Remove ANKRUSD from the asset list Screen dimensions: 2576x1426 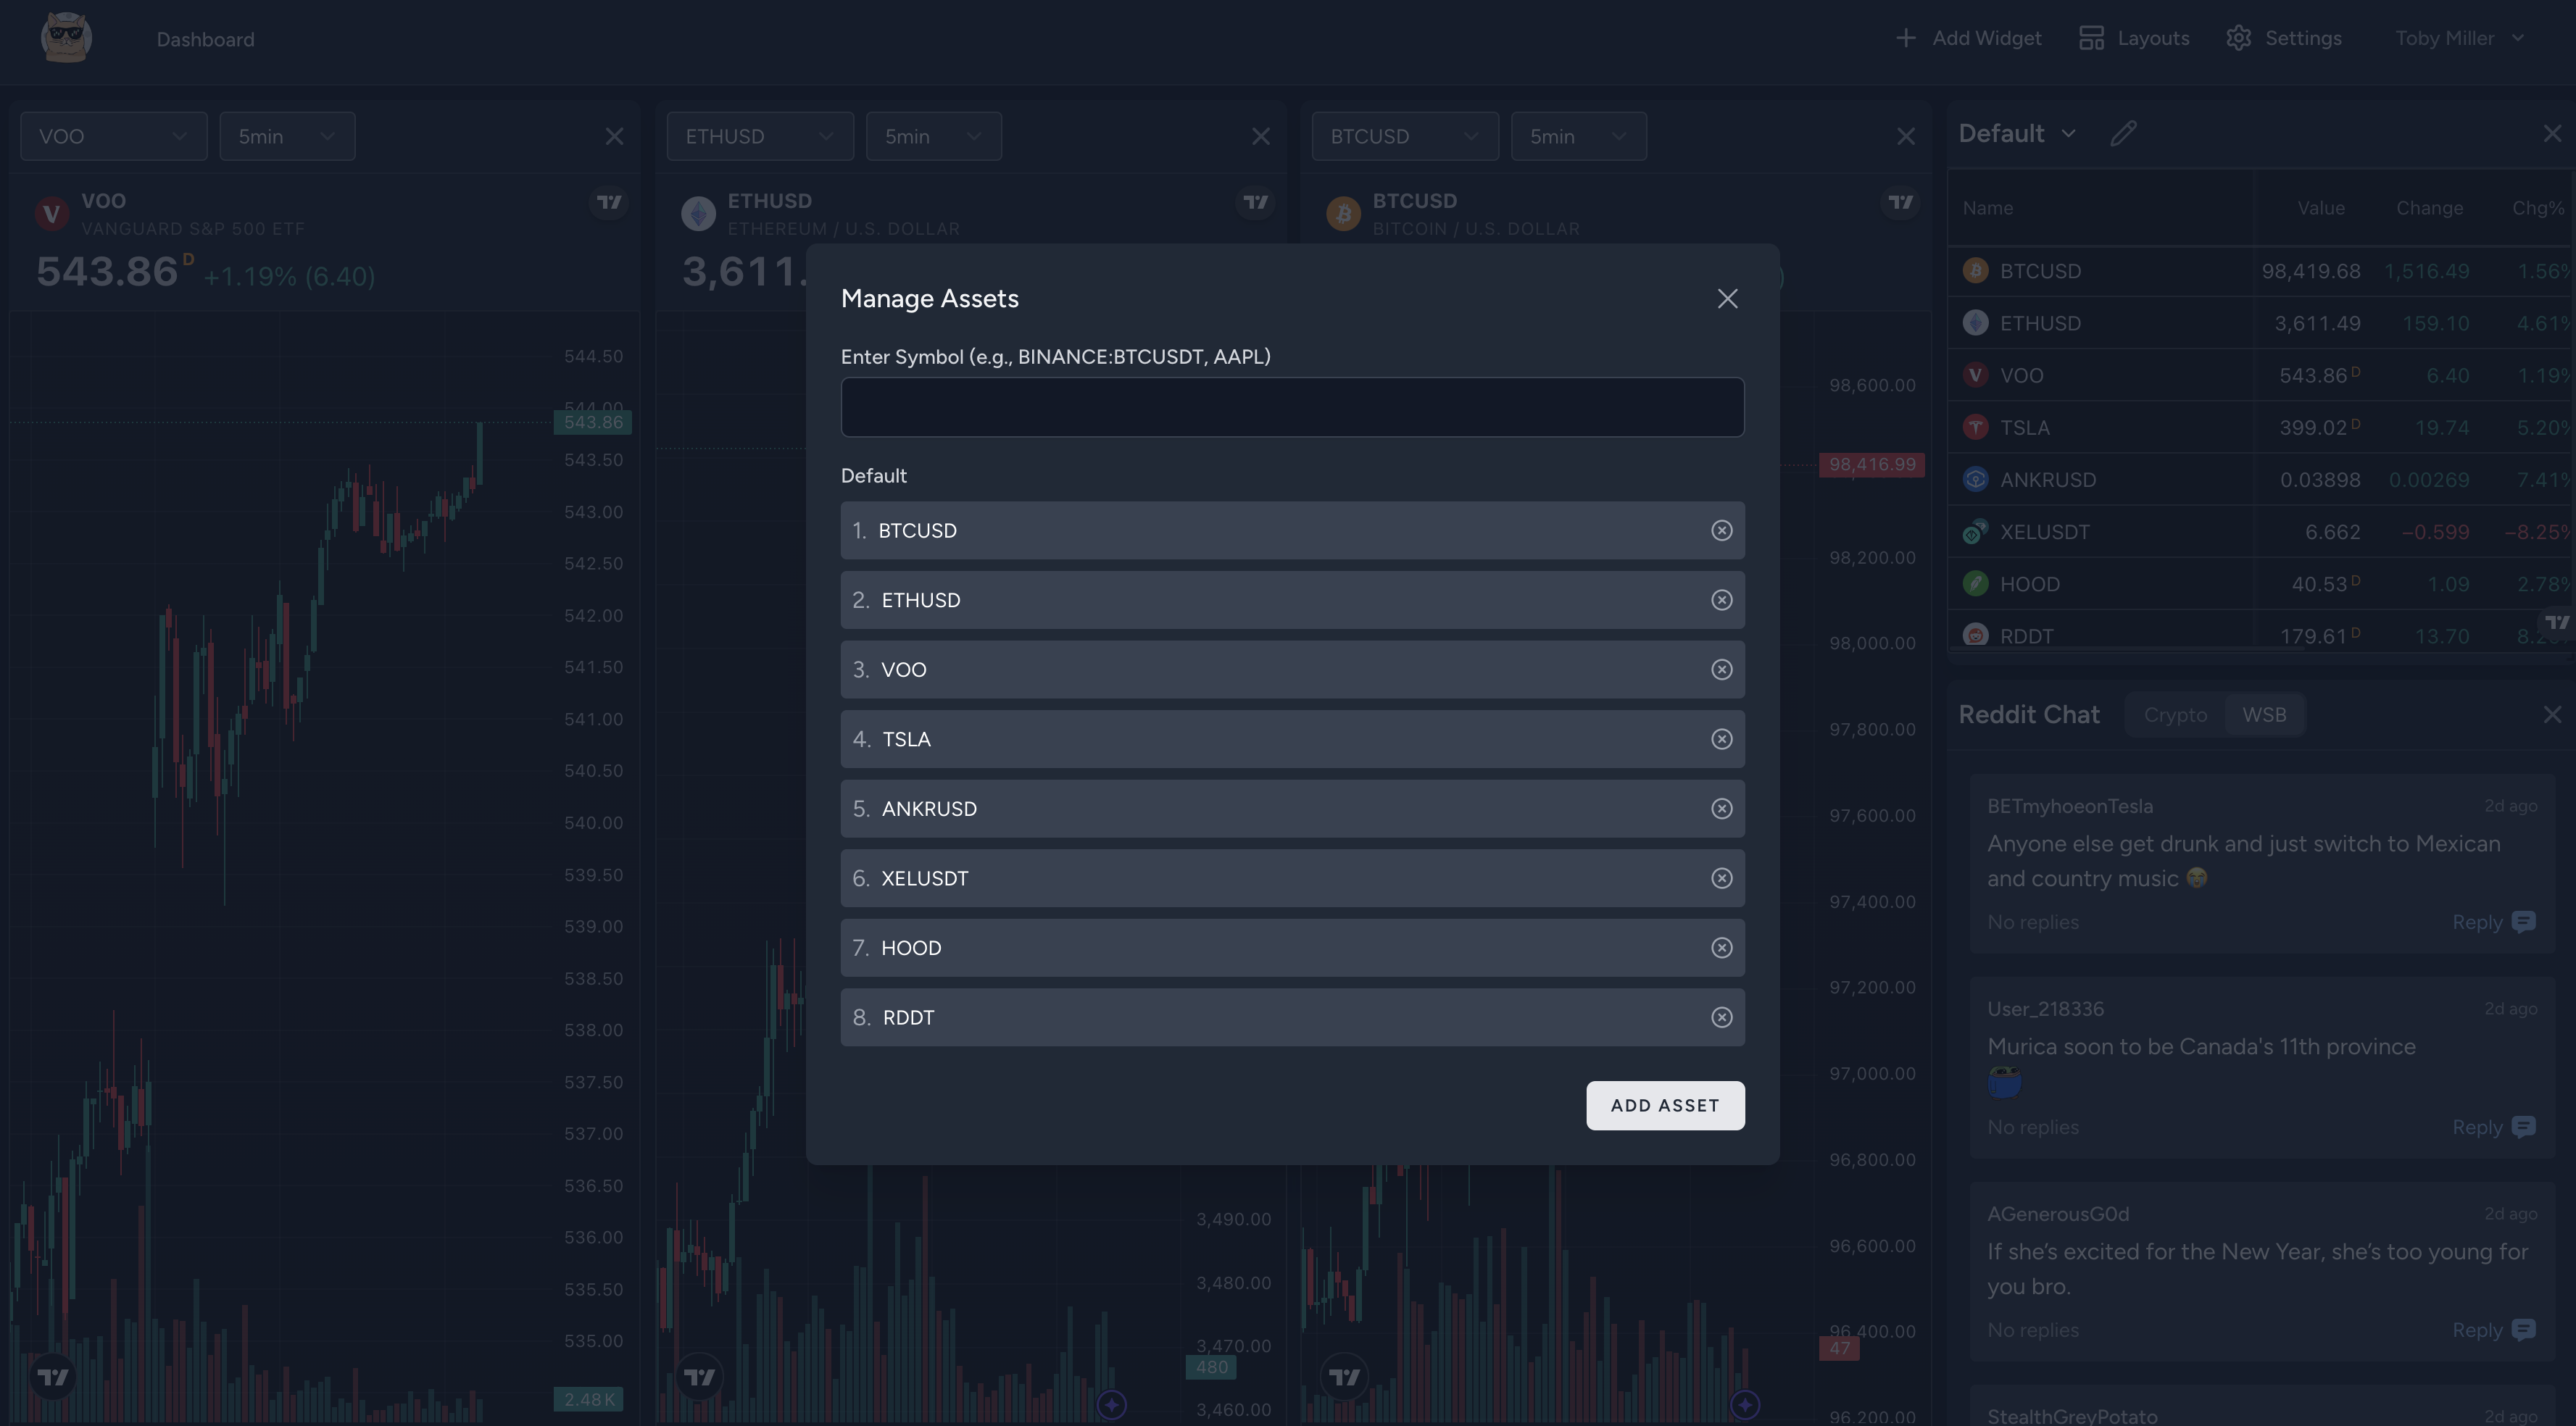coord(1721,808)
